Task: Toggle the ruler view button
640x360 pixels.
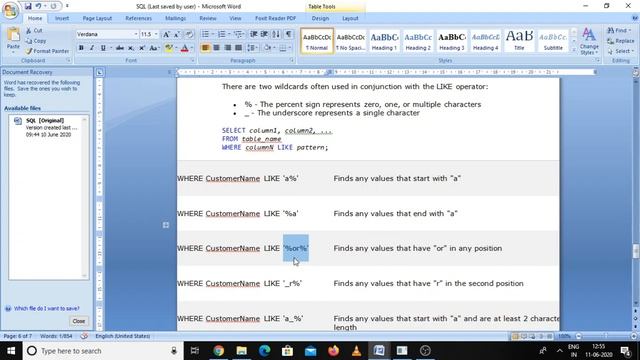Action: coord(636,72)
